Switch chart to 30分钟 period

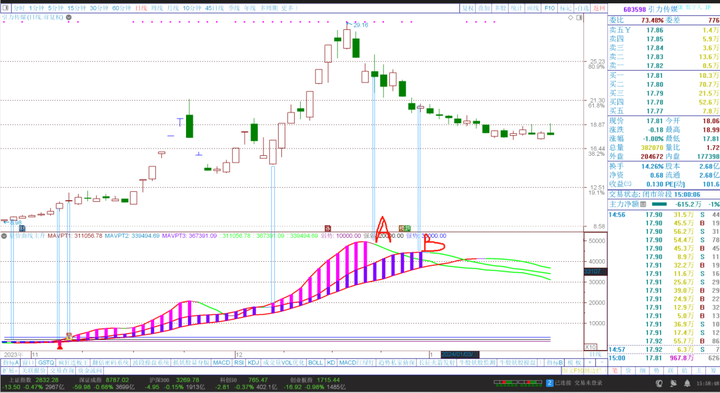click(x=99, y=8)
